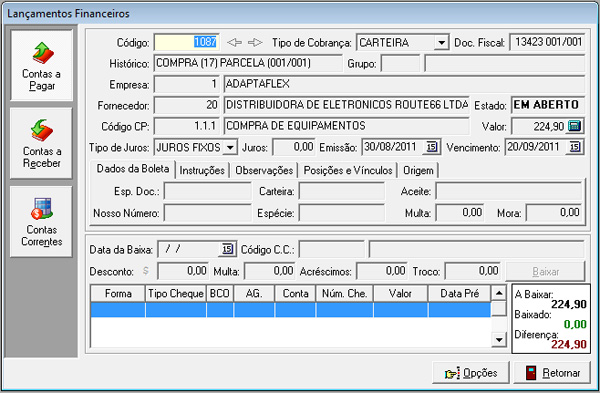This screenshot has width=600, height=393.
Task: Switch to the Dados da Boleta tab
Action: point(133,169)
